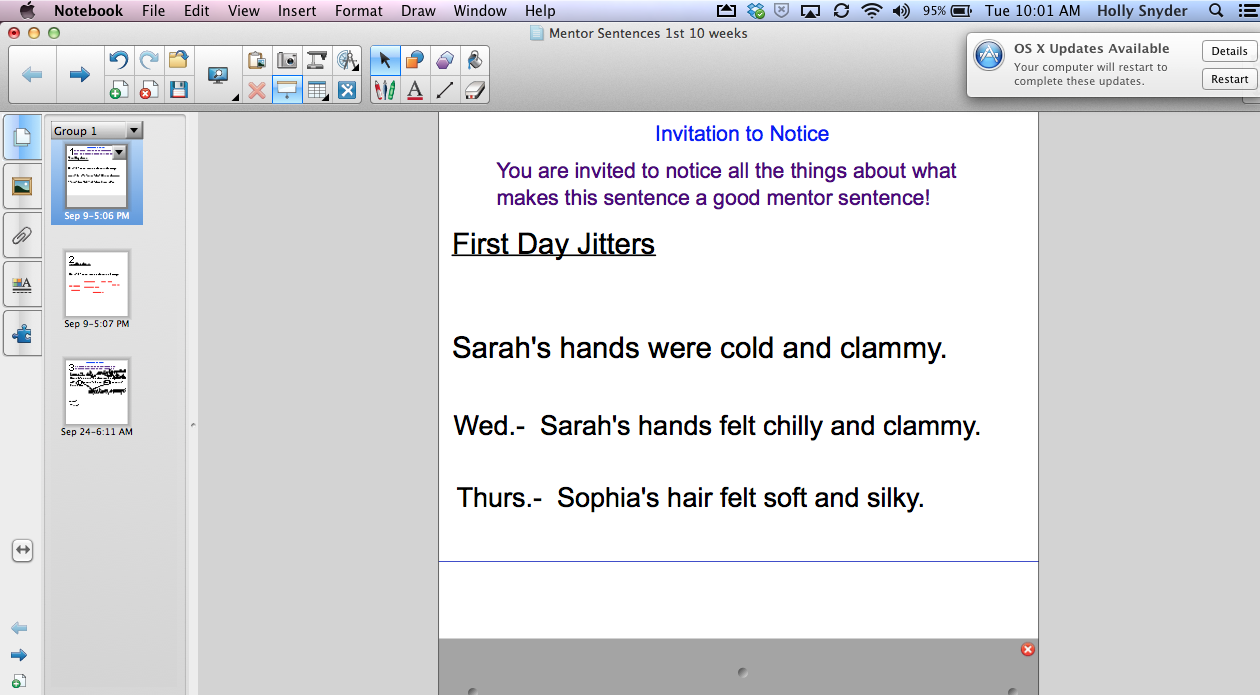The height and width of the screenshot is (695, 1260).
Task: Select the Text tool
Action: point(413,90)
